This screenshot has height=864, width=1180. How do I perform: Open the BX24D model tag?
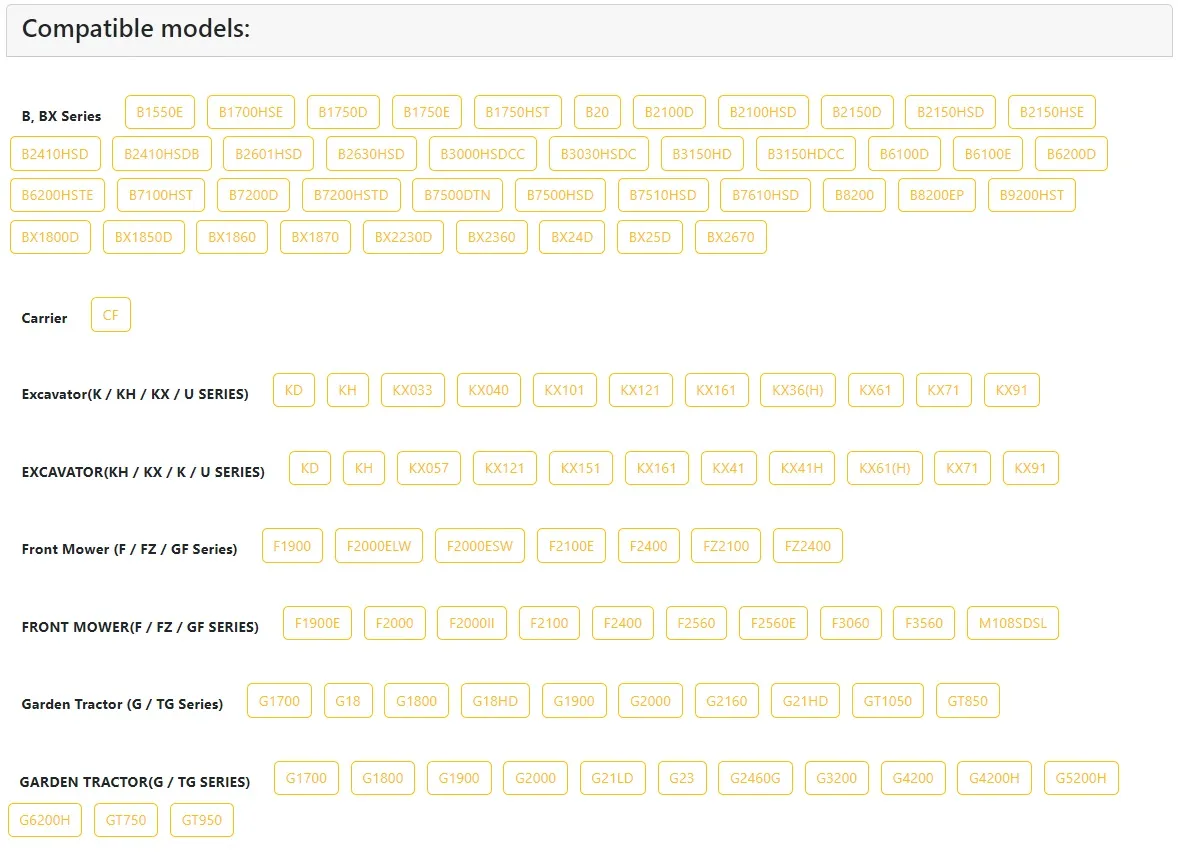tap(571, 237)
